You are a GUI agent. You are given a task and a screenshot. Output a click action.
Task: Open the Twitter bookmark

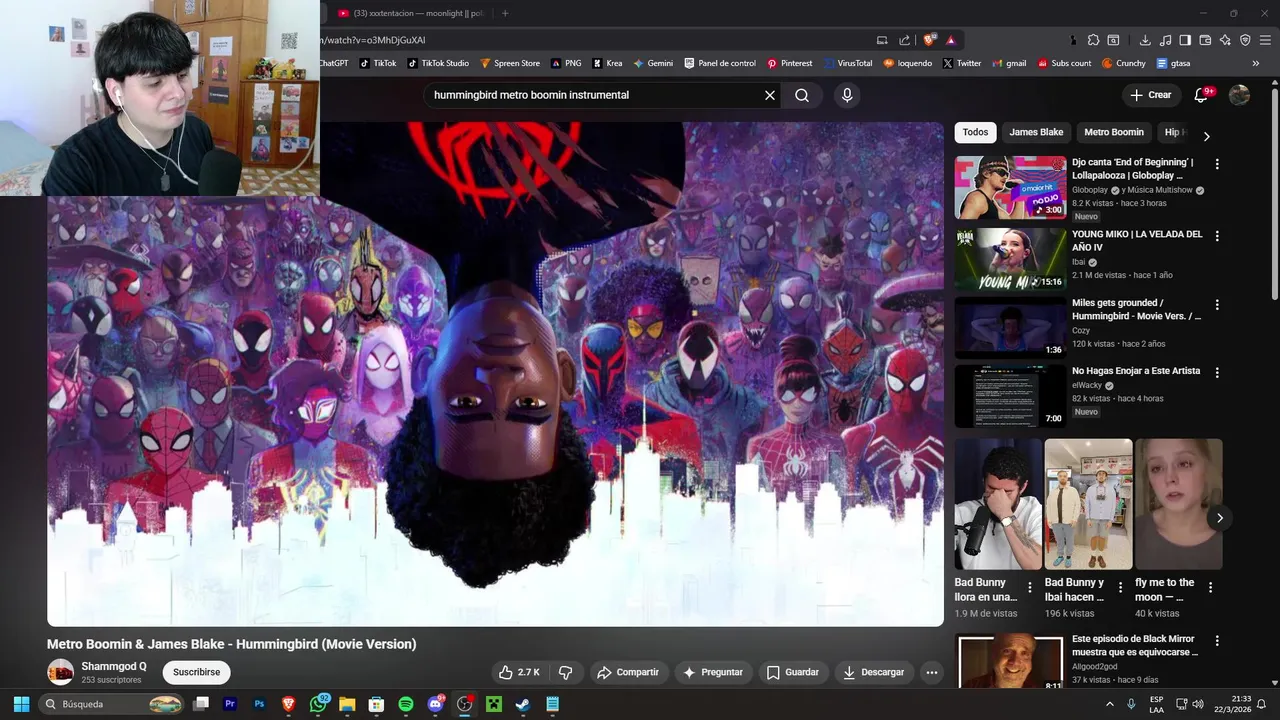[x=961, y=63]
